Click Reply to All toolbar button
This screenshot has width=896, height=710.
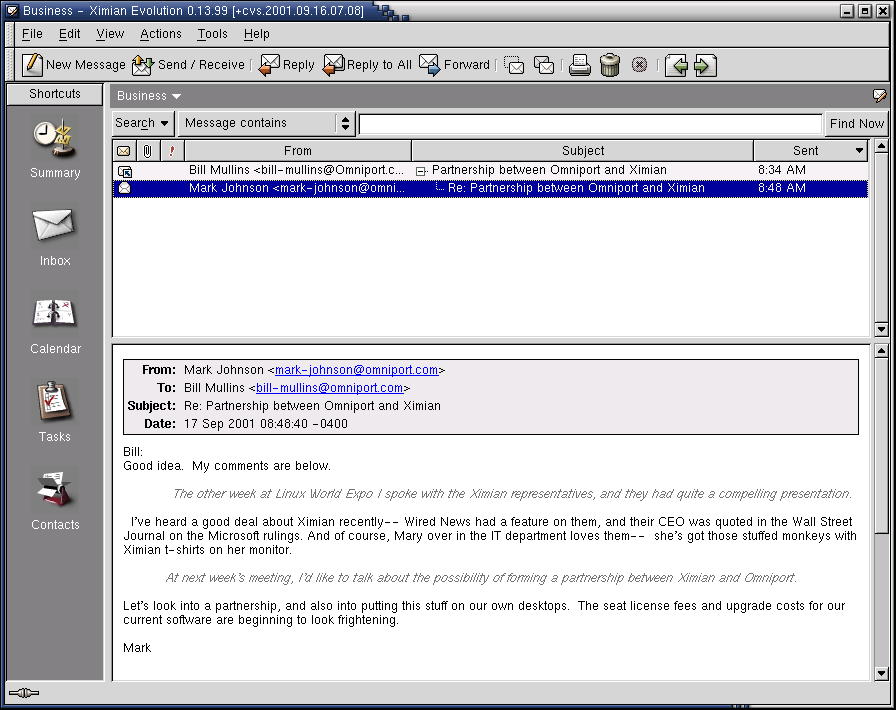[x=367, y=65]
